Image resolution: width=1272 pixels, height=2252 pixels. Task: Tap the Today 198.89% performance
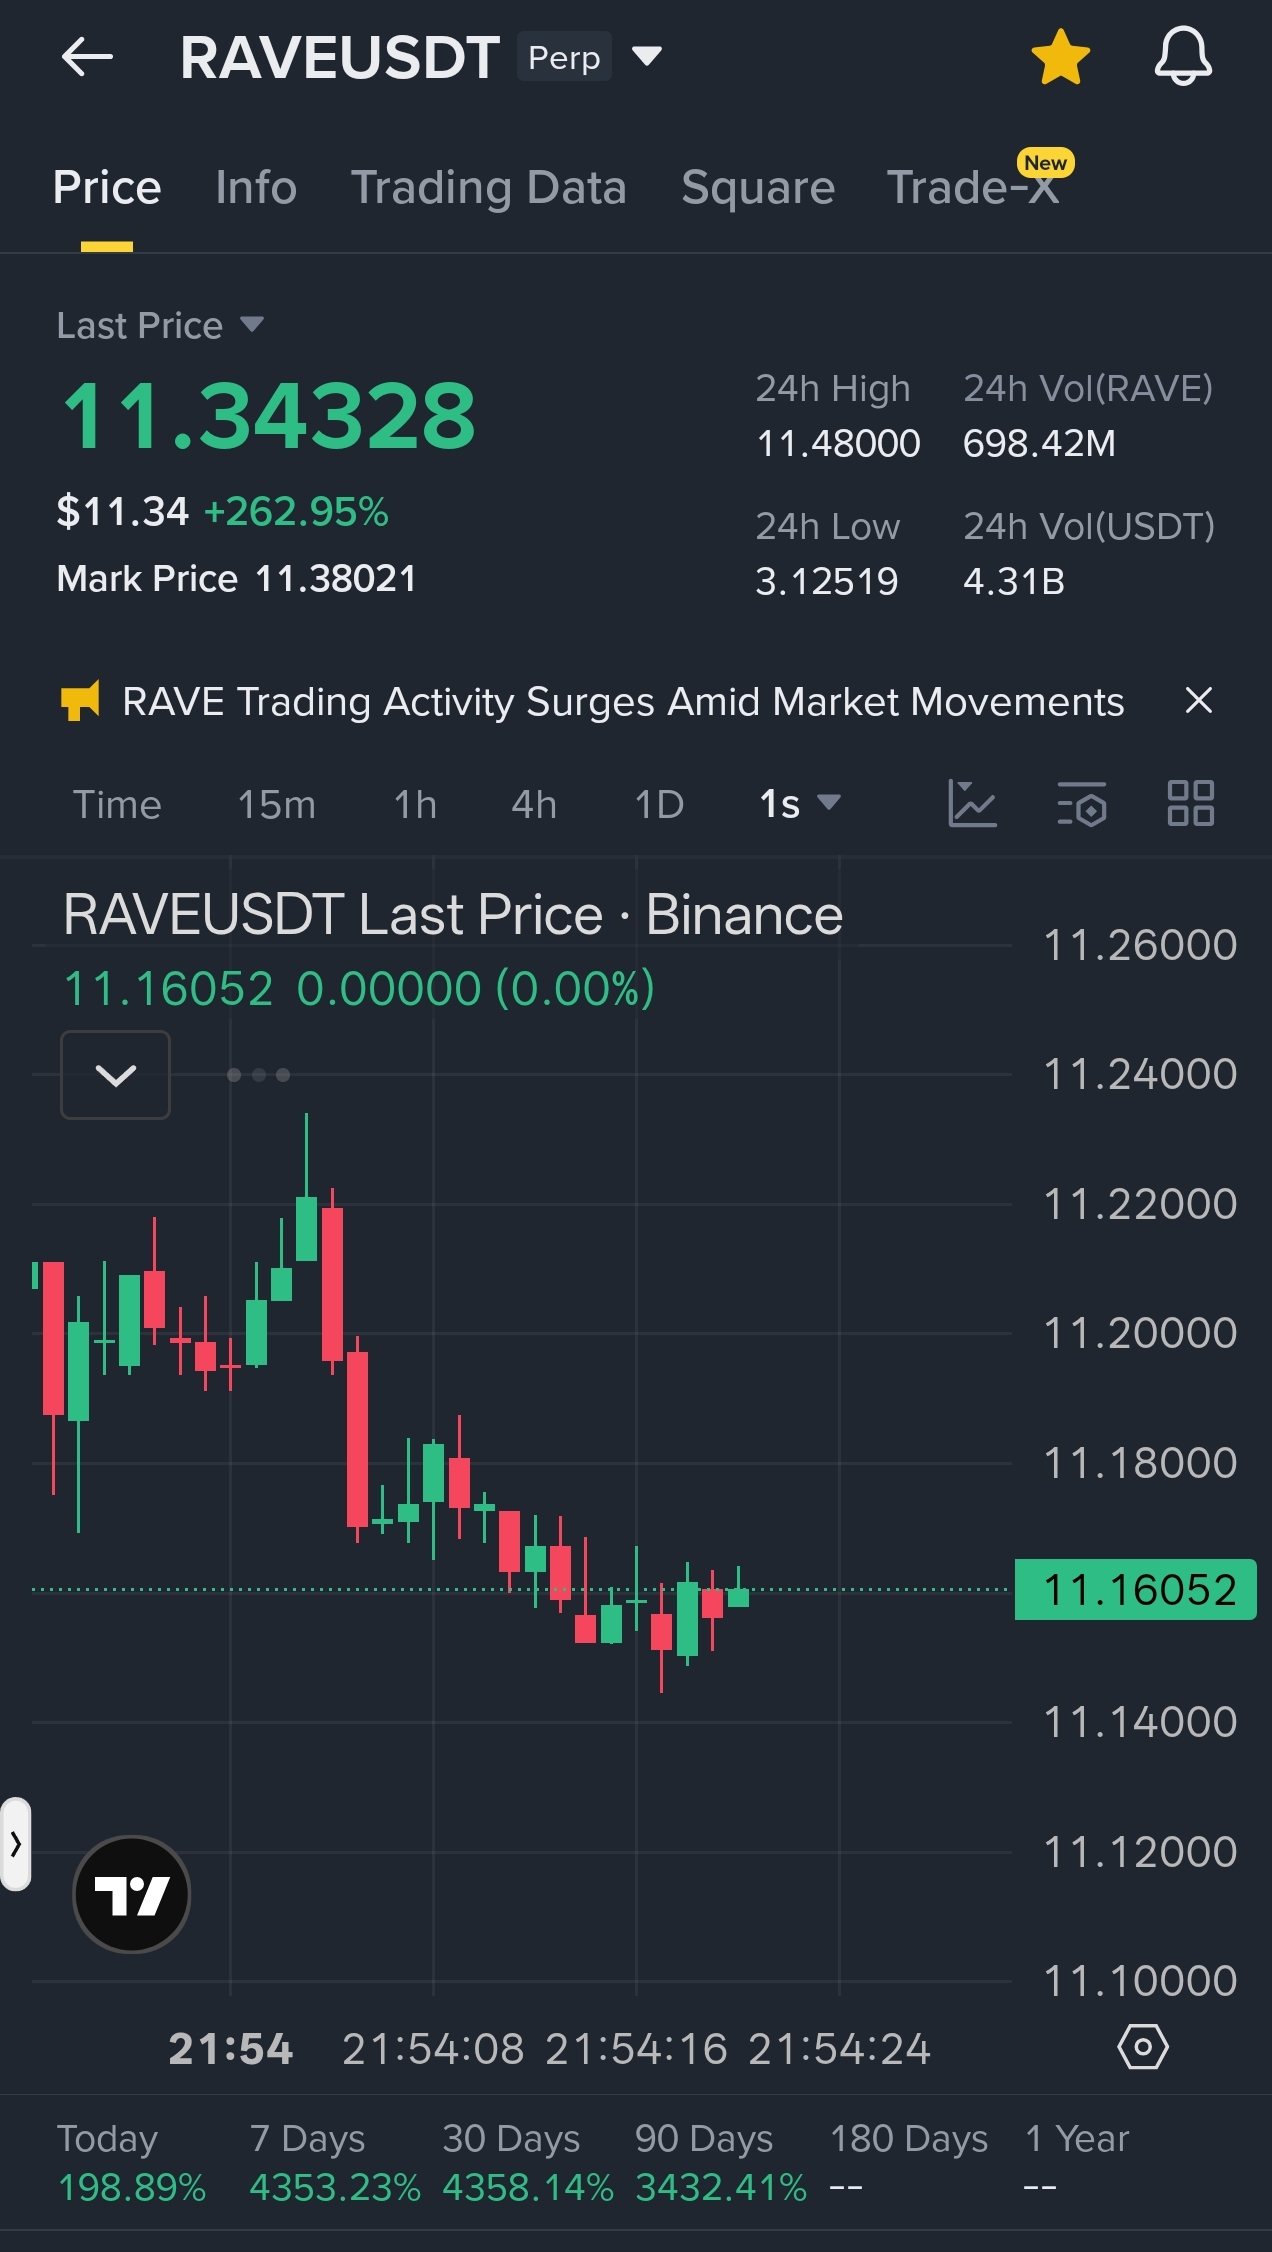tap(132, 2163)
